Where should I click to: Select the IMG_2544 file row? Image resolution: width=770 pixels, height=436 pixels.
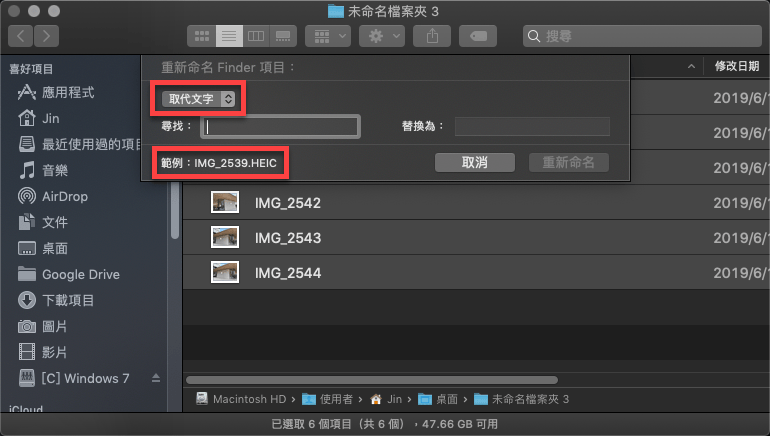point(476,272)
